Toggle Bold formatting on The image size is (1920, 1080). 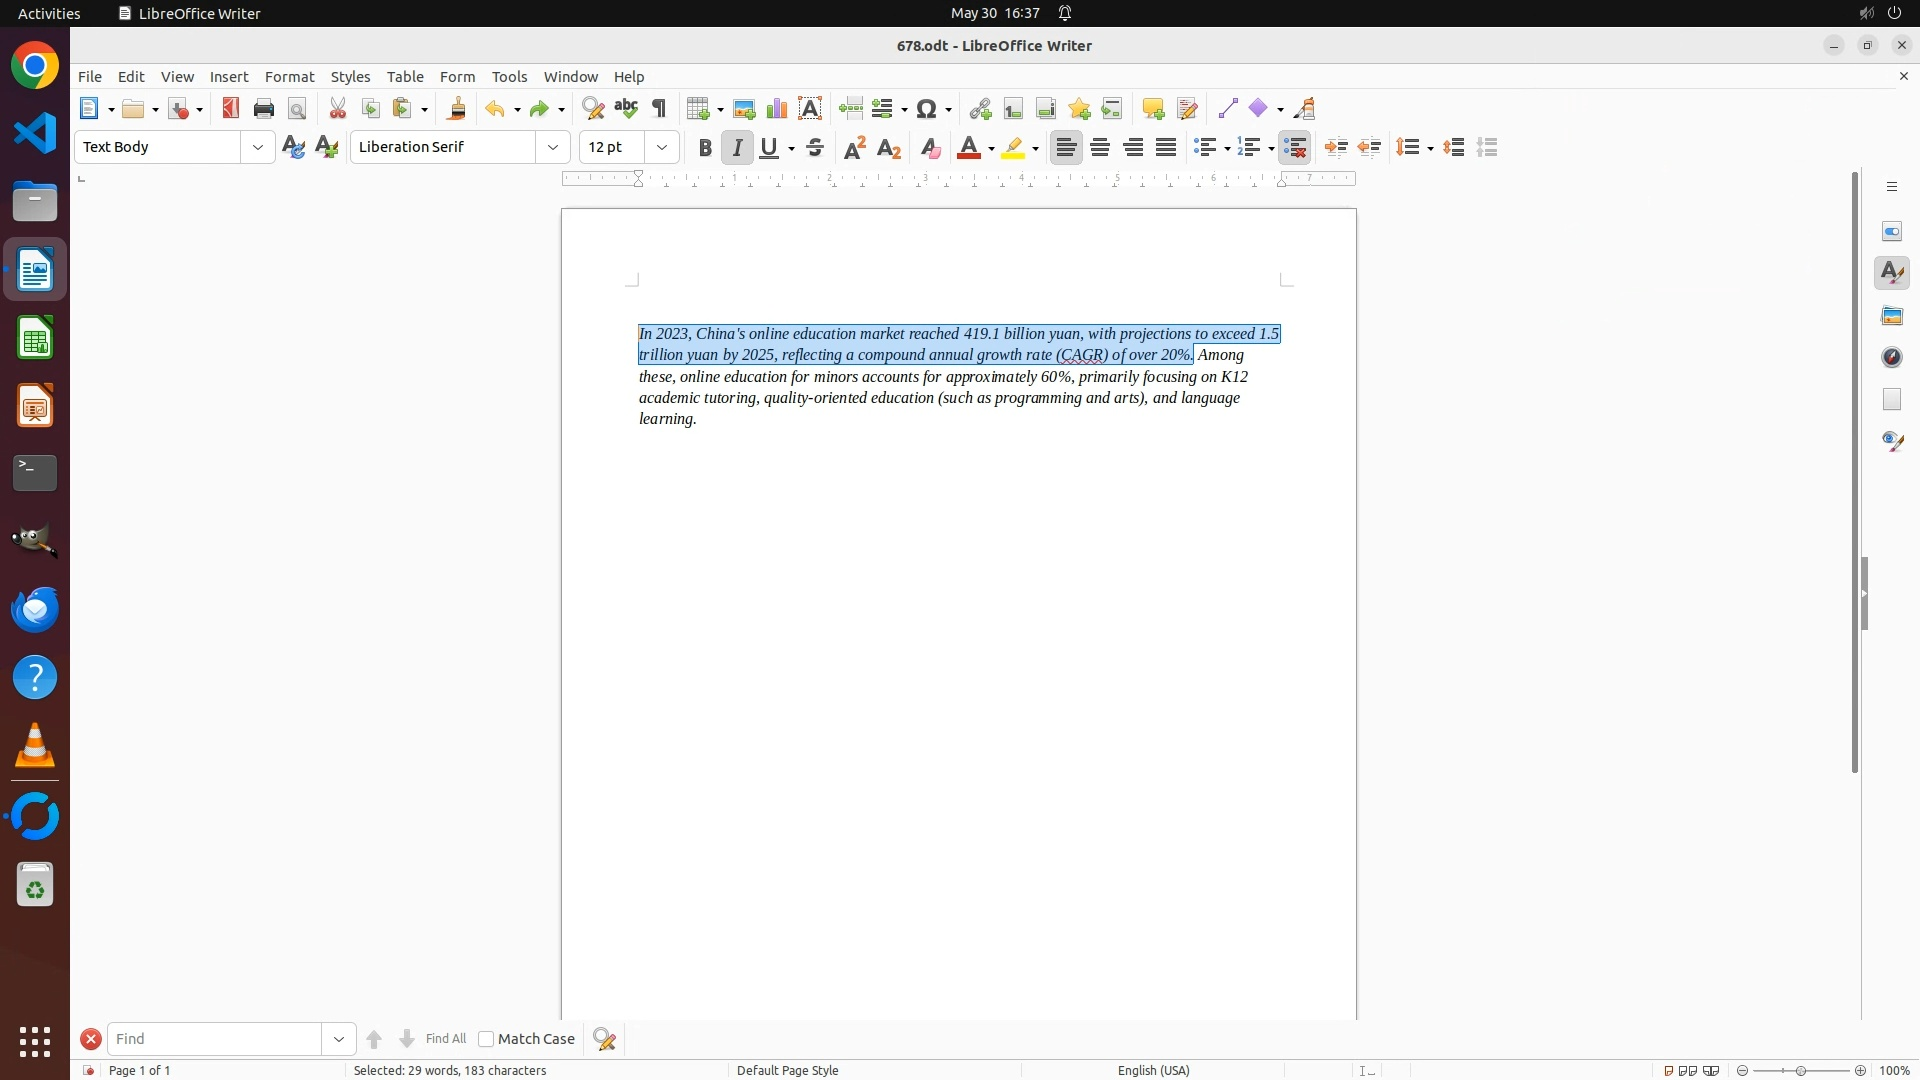pos(705,148)
